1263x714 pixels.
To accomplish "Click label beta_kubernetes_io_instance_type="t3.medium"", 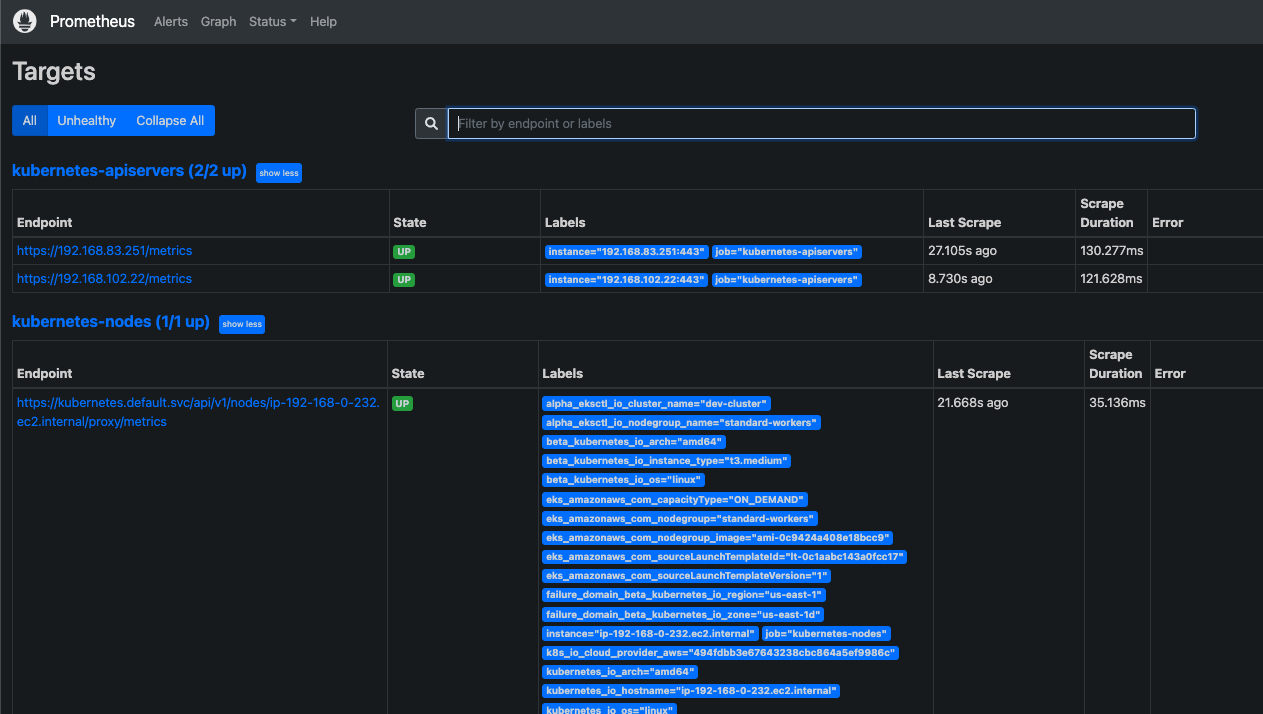I will coord(667,460).
